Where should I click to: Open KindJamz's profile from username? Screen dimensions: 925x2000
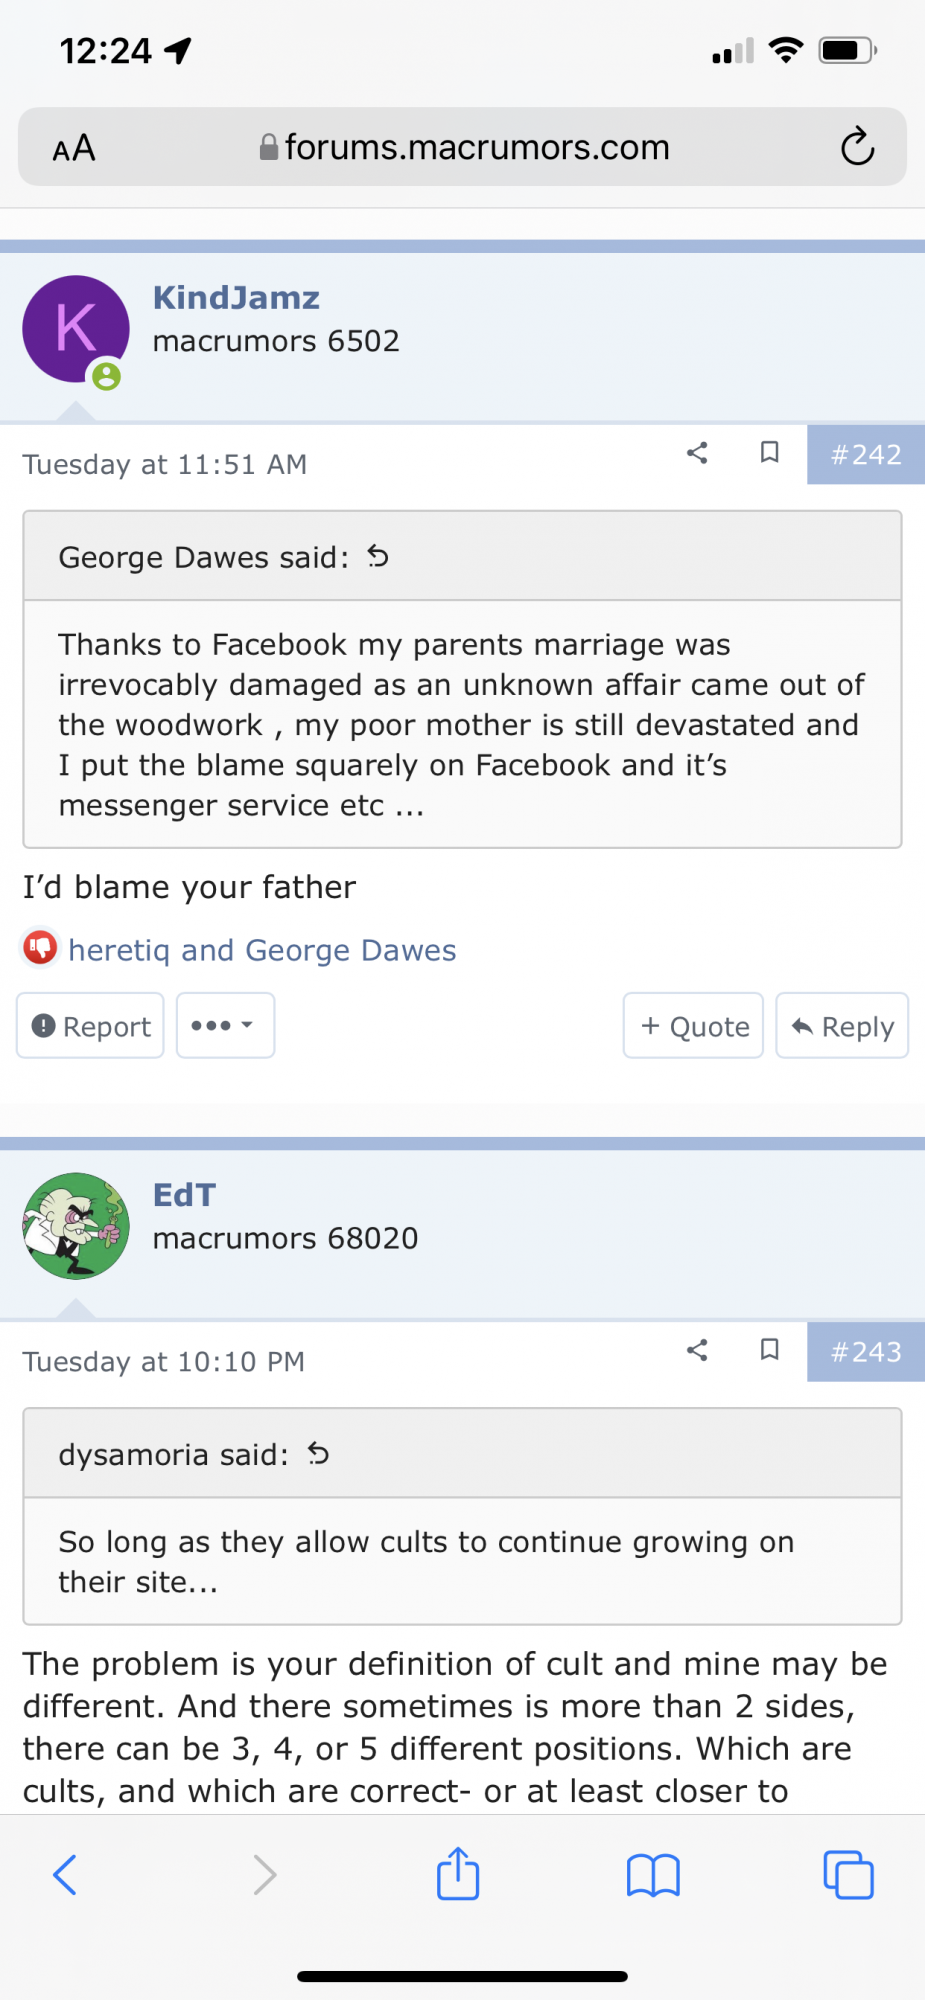[236, 297]
